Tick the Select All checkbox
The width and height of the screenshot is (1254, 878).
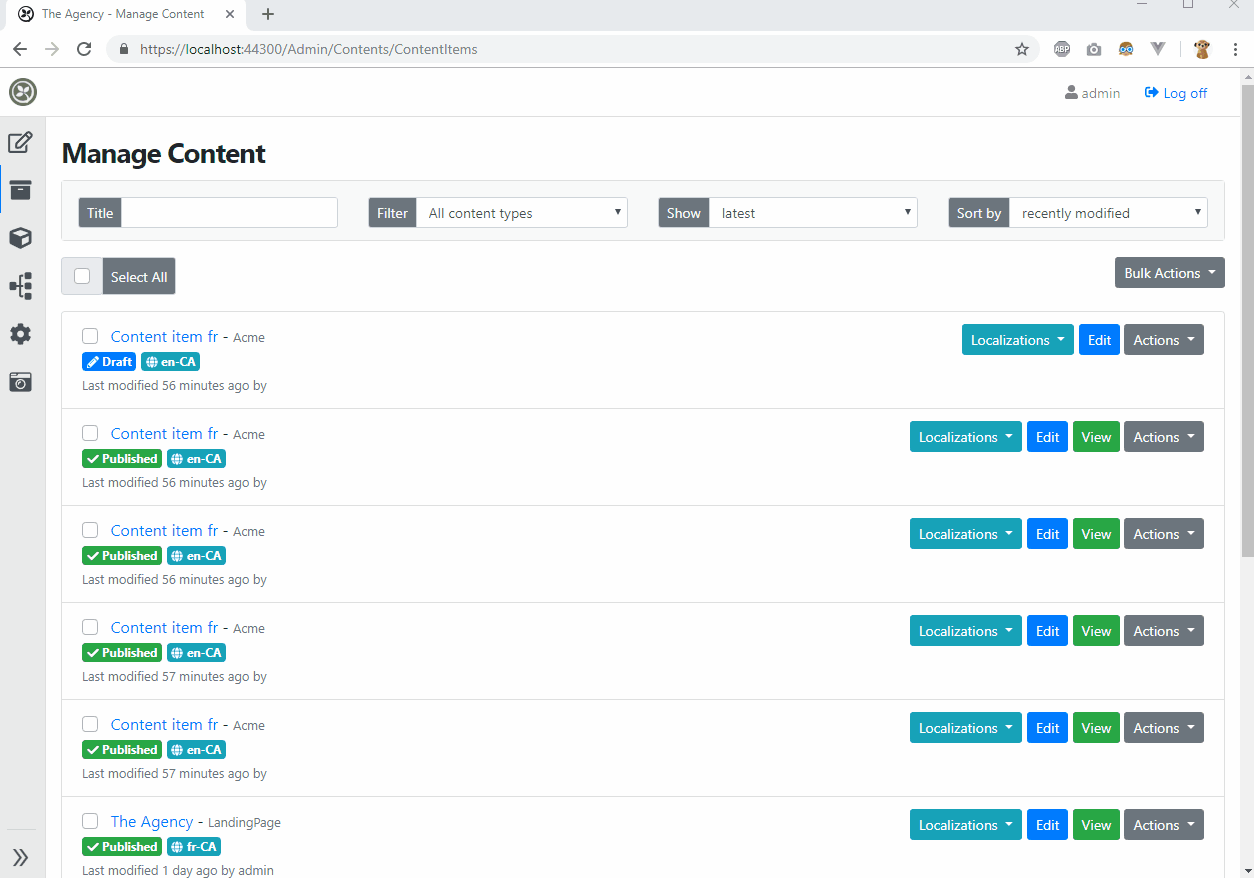tap(82, 276)
